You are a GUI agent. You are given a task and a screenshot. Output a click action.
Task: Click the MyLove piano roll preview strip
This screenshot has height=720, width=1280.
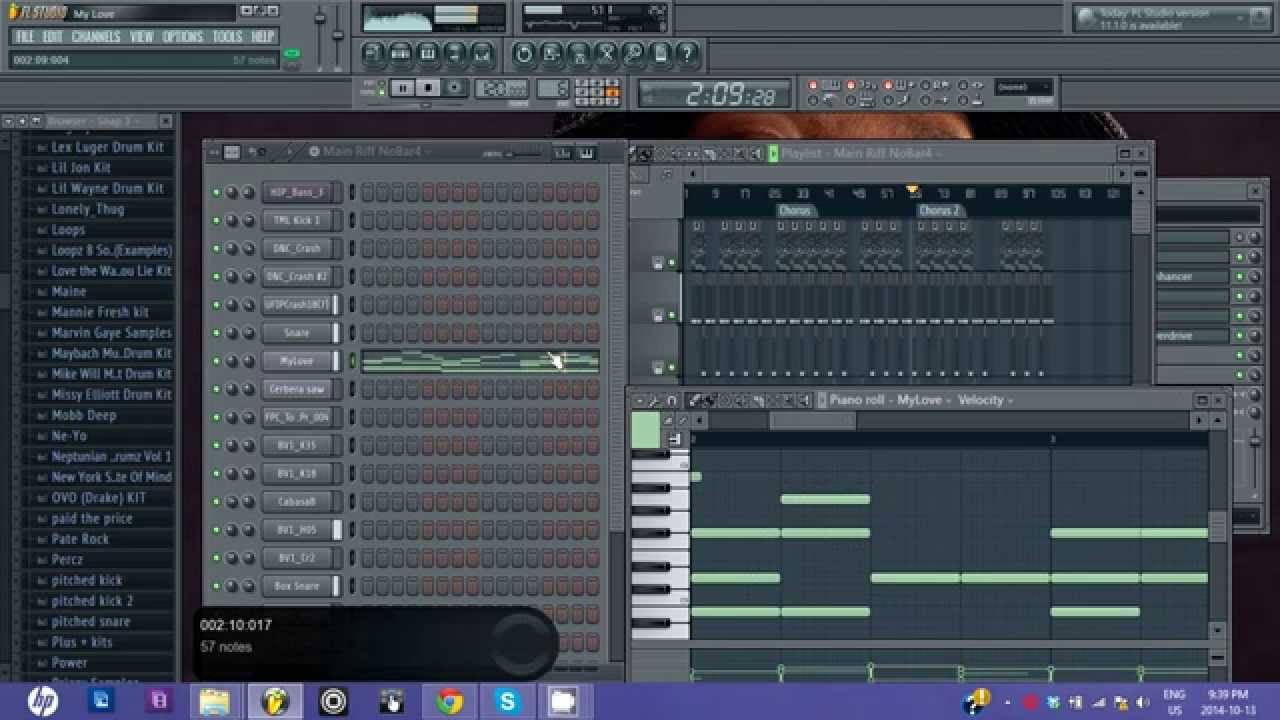pyautogui.click(x=480, y=361)
